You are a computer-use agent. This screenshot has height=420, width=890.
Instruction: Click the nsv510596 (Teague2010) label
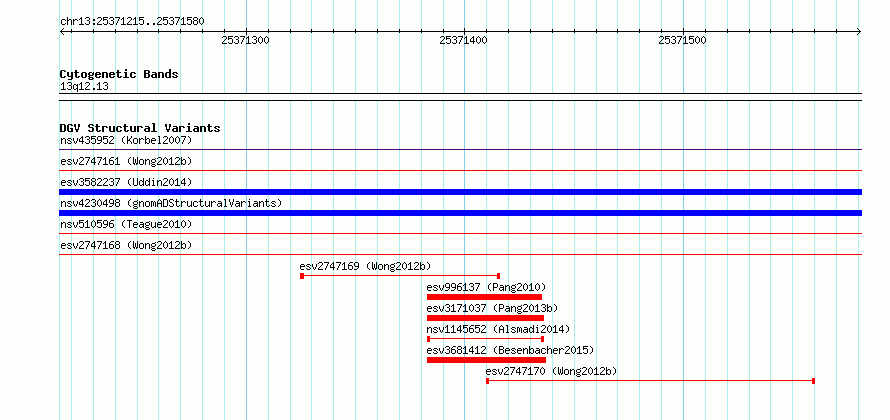126,224
